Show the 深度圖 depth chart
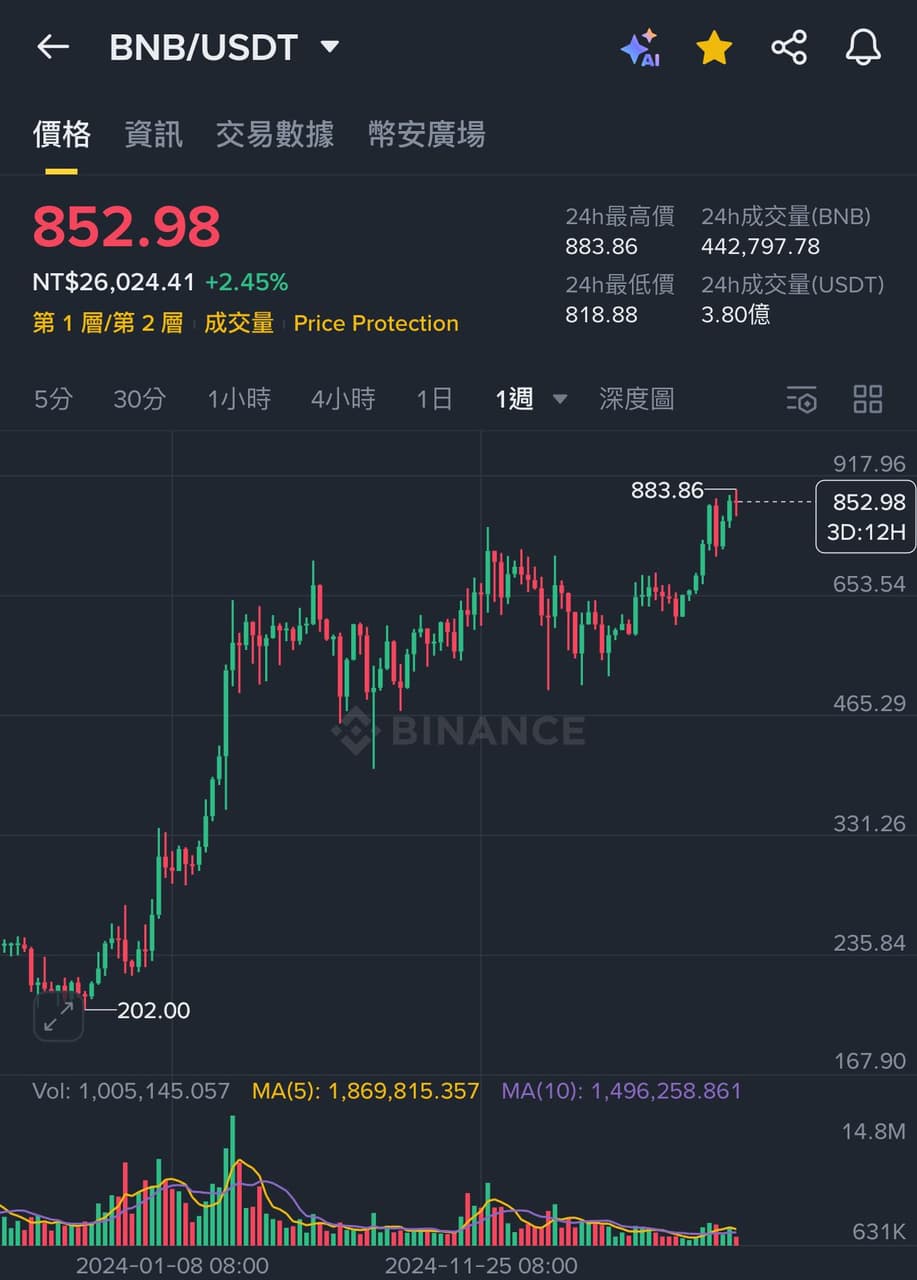Image resolution: width=917 pixels, height=1280 pixels. pos(636,399)
